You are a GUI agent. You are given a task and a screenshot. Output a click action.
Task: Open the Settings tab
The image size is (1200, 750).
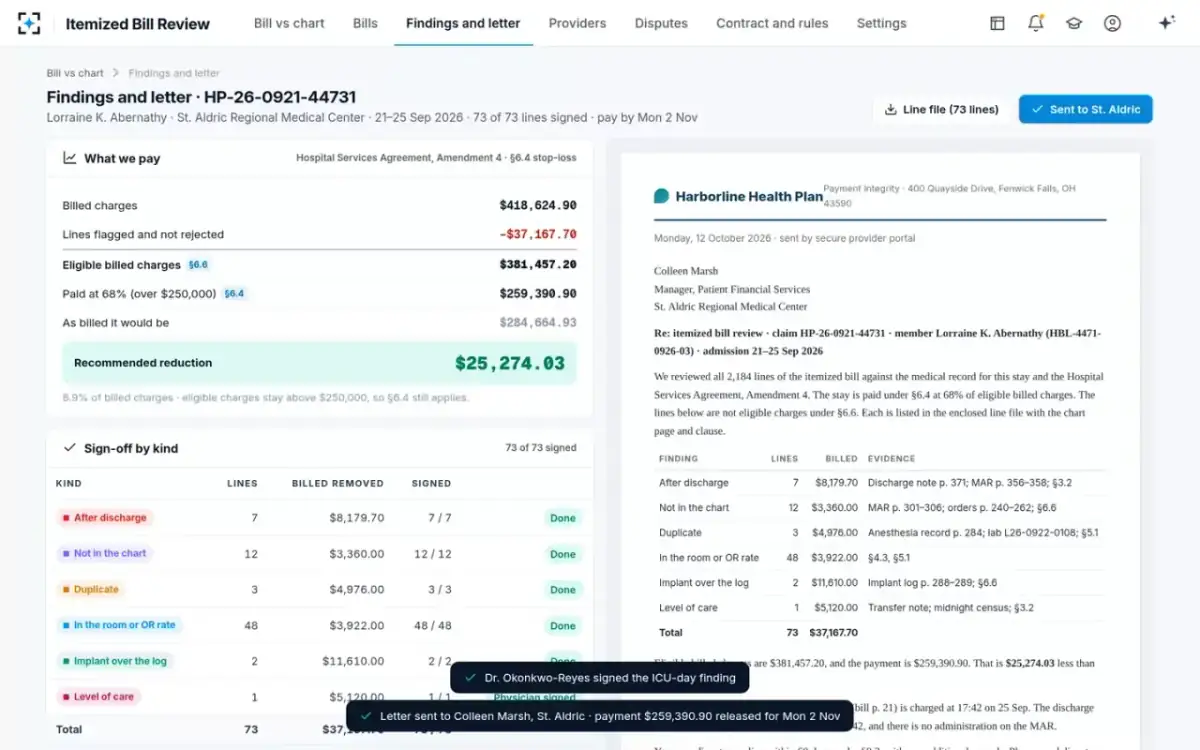coord(881,23)
